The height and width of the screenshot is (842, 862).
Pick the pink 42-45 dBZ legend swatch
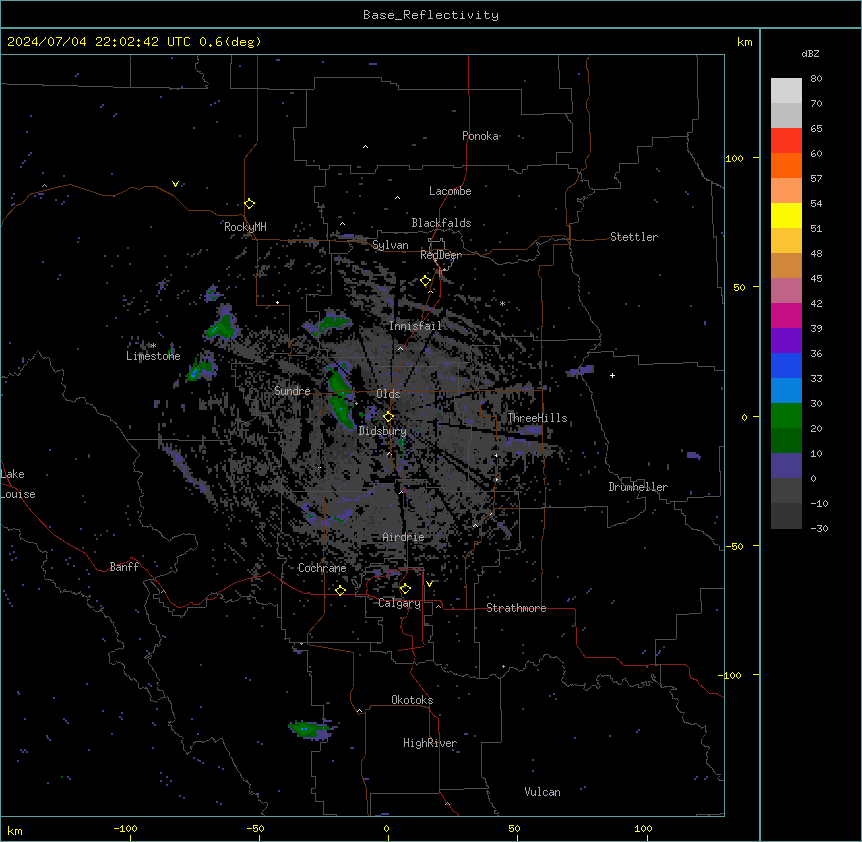(786, 290)
